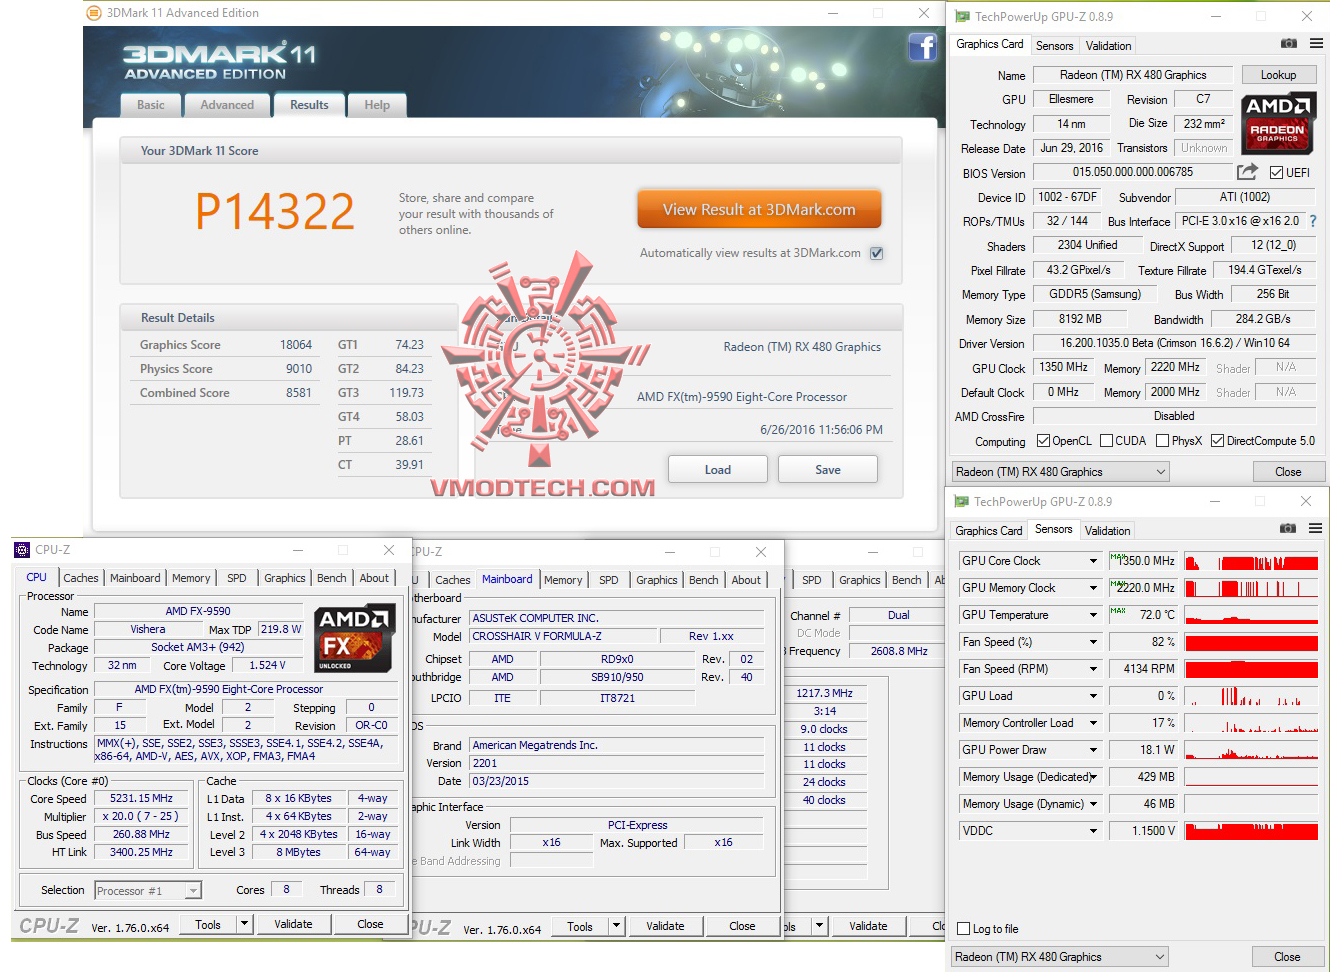Image resolution: width=1330 pixels, height=972 pixels.
Task: Switch to the Basic tab in 3DMark 11
Action: pyautogui.click(x=151, y=105)
